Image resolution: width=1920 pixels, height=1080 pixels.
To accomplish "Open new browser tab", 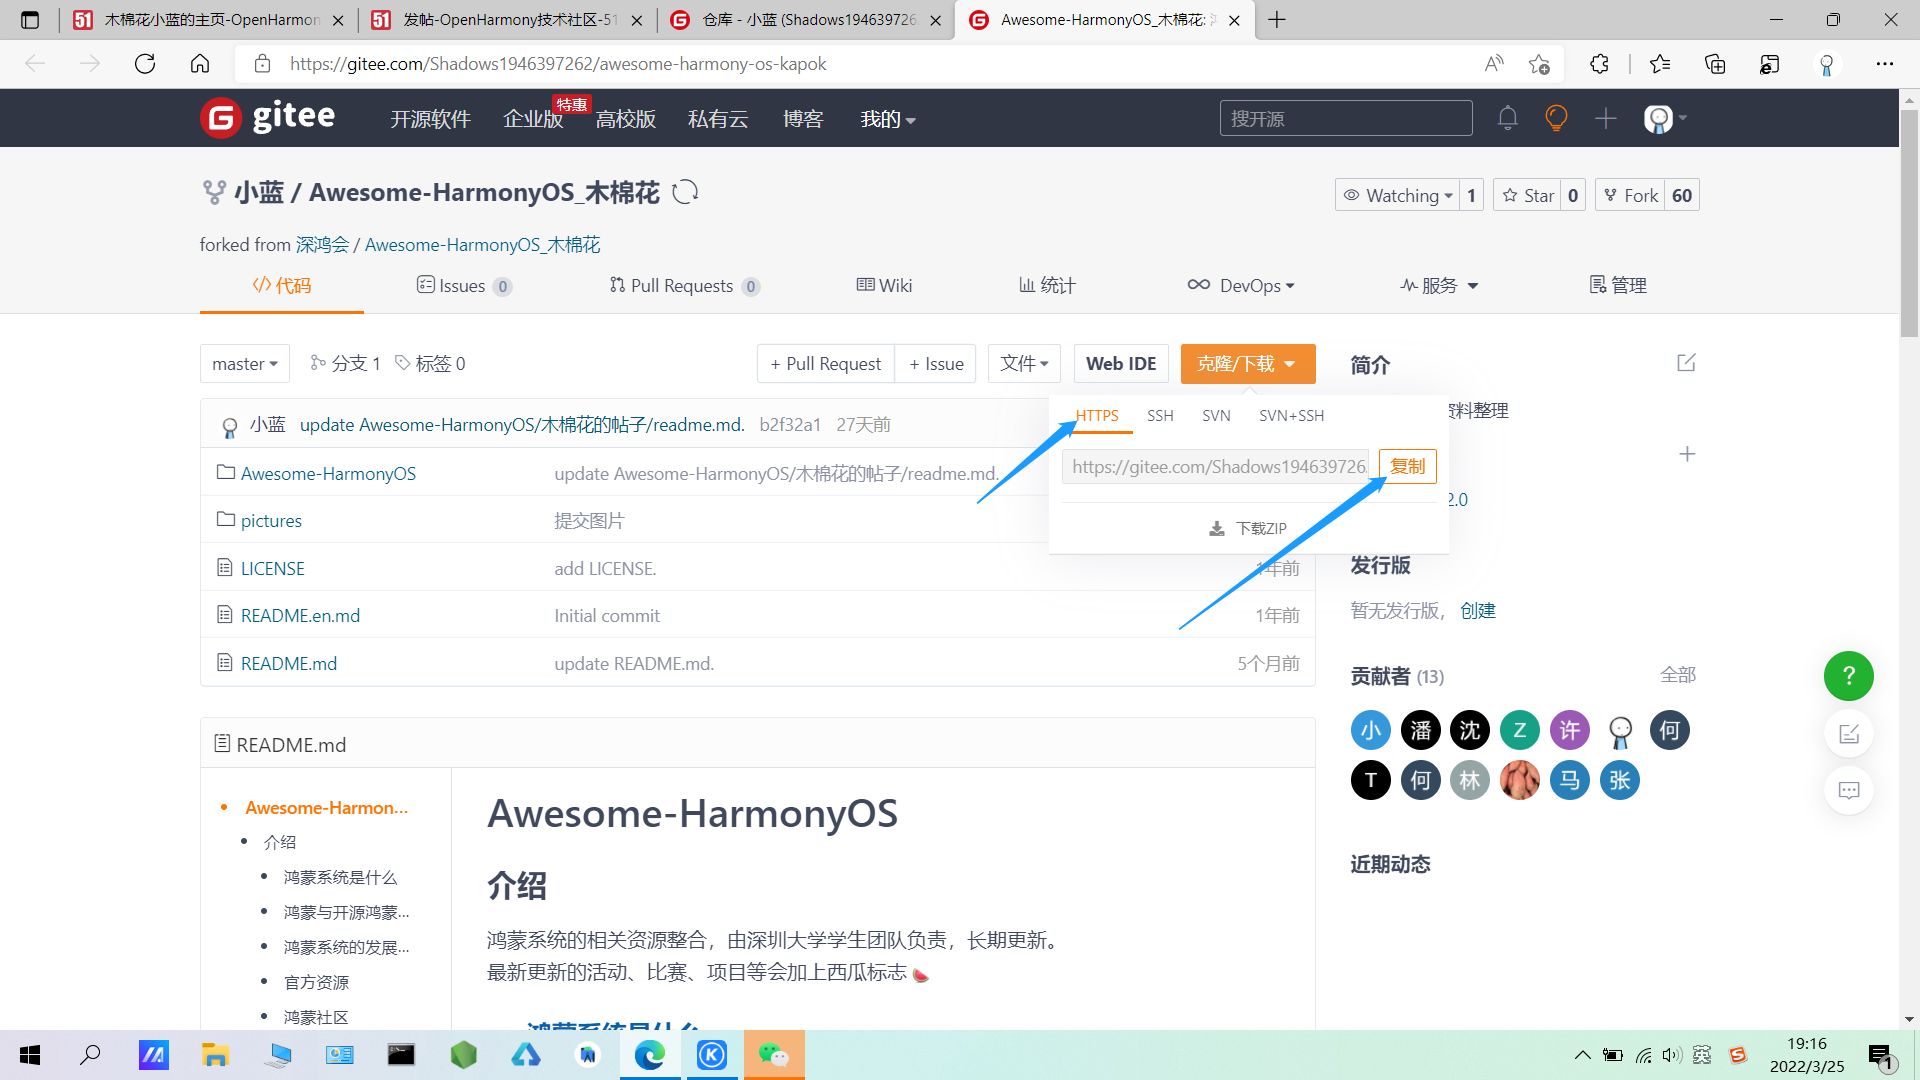I will pos(1277,19).
